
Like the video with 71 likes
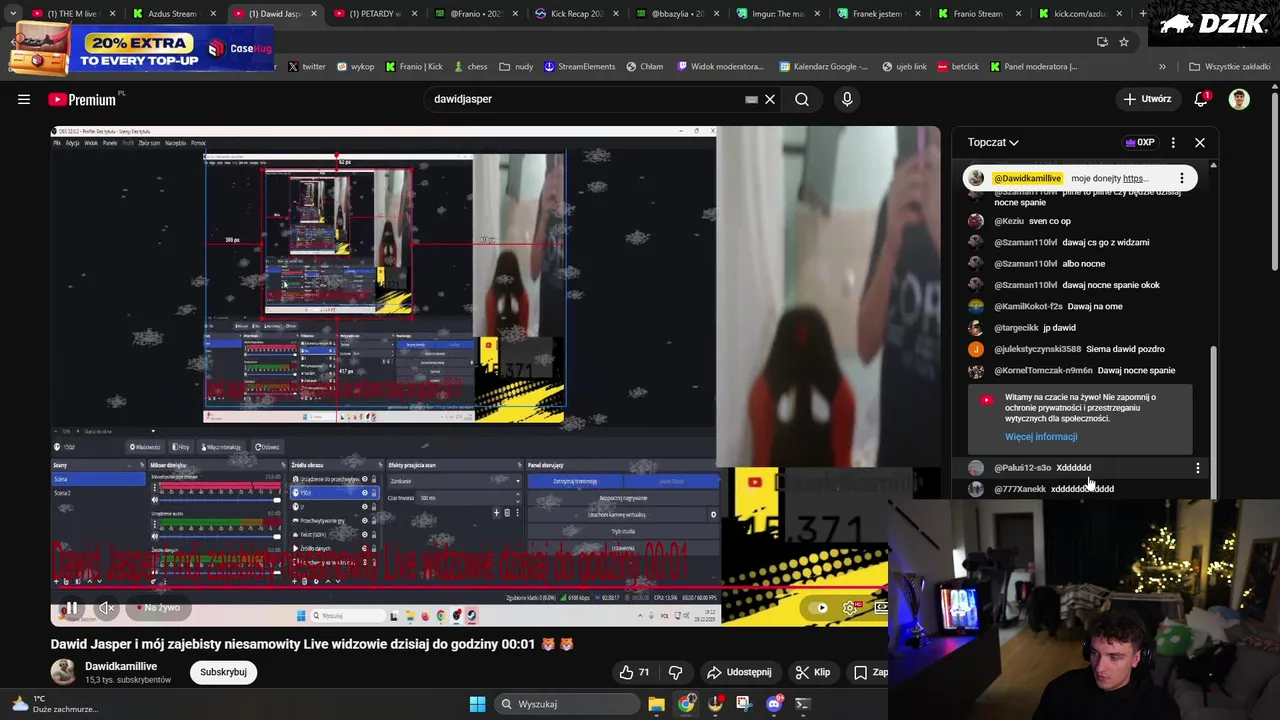pos(635,672)
